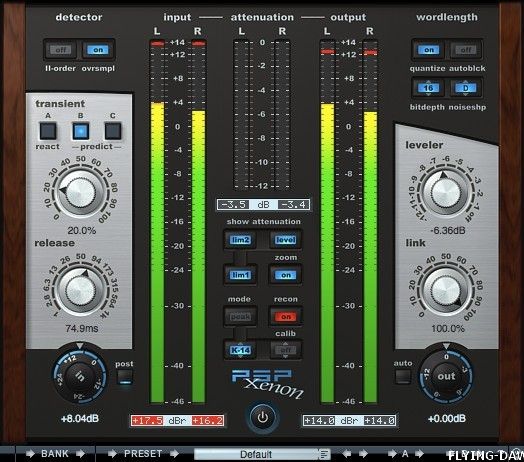Toggle the zoom on switch
The height and width of the screenshot is (462, 524).
(286, 275)
